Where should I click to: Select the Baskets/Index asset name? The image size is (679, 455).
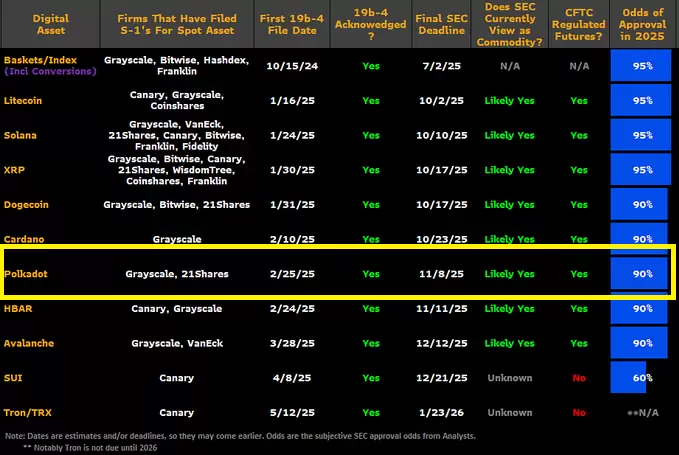(x=40, y=60)
